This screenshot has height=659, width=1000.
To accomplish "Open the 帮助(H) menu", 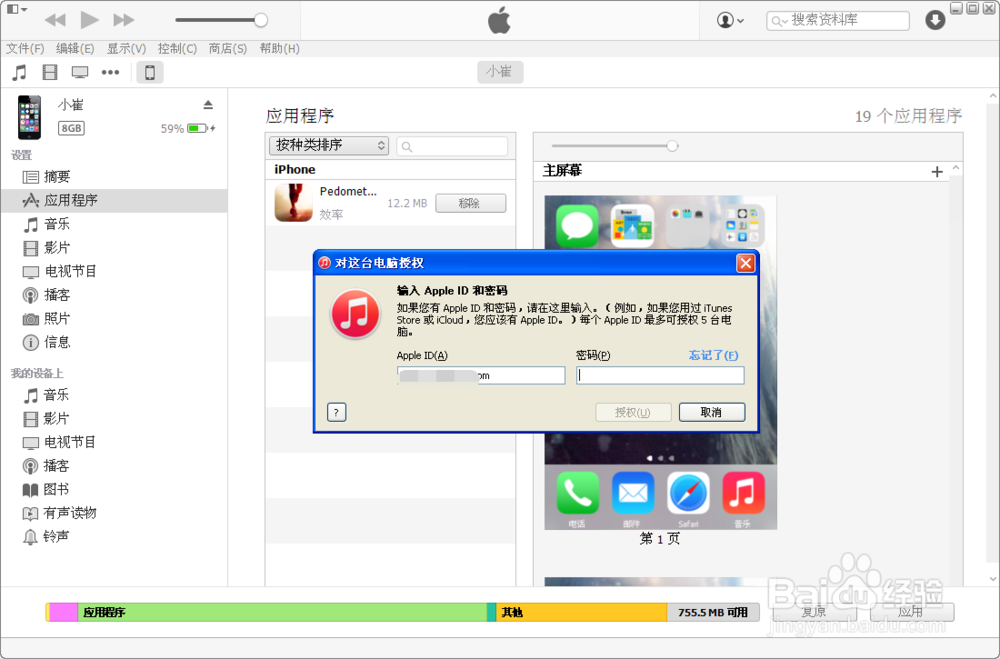I will (279, 48).
